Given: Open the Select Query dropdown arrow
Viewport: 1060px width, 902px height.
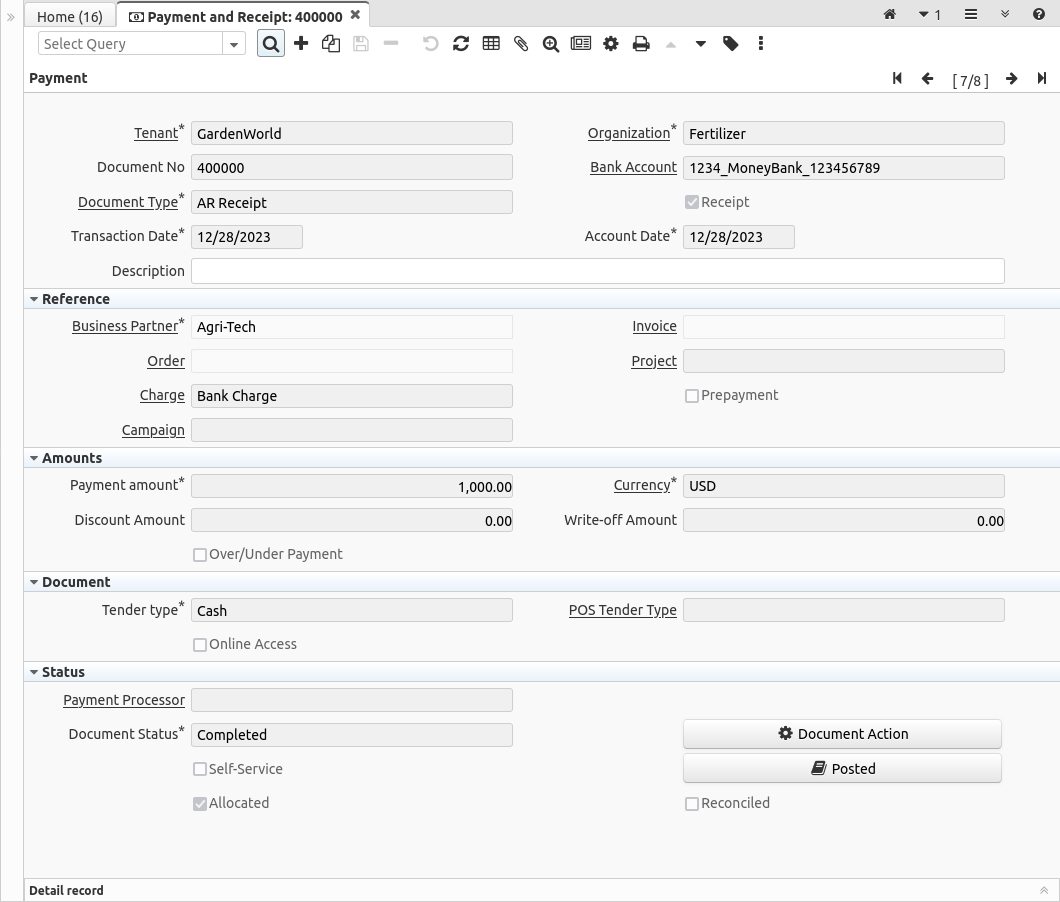Looking at the screenshot, I should click(x=234, y=44).
